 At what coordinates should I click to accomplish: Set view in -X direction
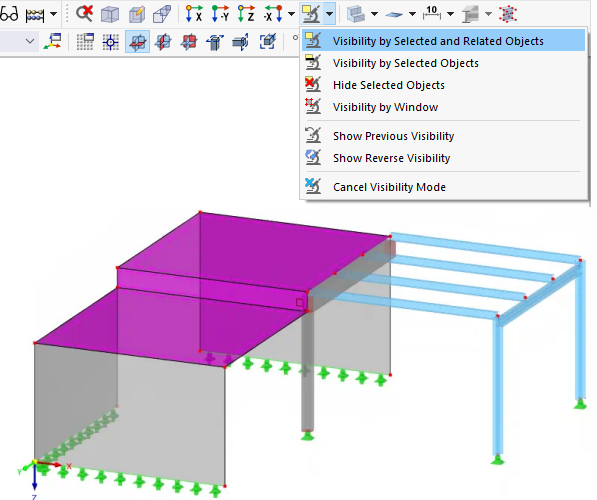coord(273,14)
